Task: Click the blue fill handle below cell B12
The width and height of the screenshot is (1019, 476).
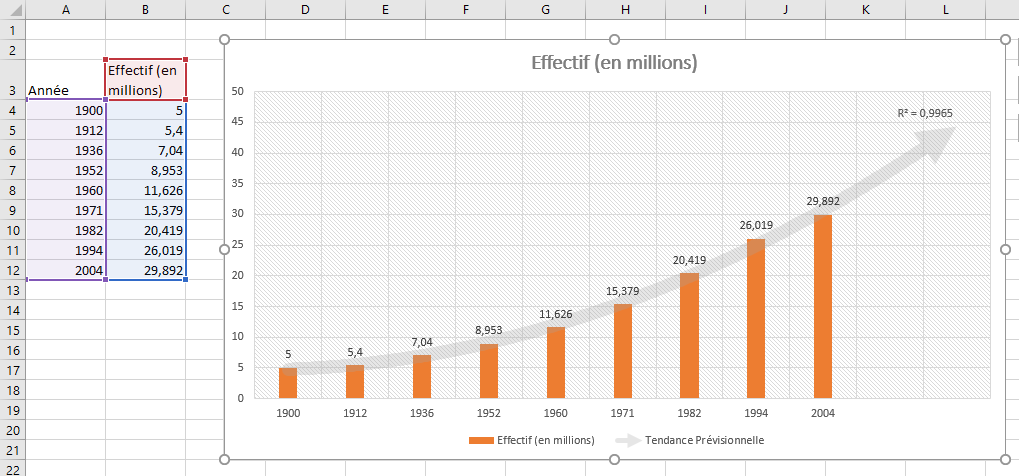Action: click(186, 280)
